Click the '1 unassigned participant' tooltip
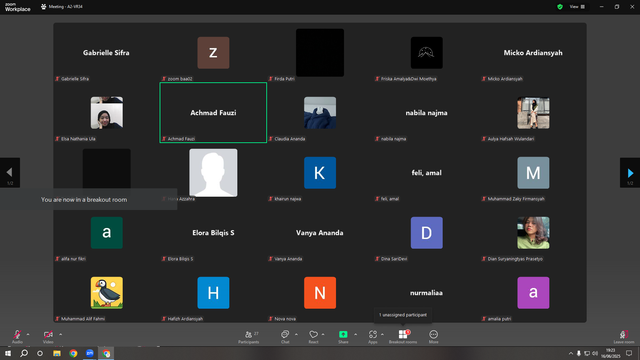The width and height of the screenshot is (640, 360). point(403,315)
